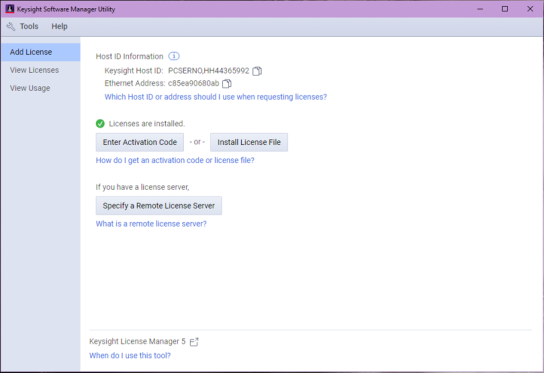Click the Keysight app logo in title bar
The height and width of the screenshot is (373, 544).
pos(10,9)
